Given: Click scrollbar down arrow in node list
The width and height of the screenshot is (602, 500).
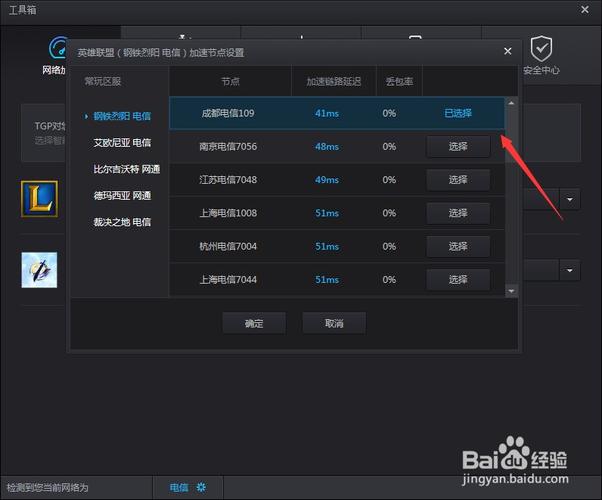Looking at the screenshot, I should 511,291.
